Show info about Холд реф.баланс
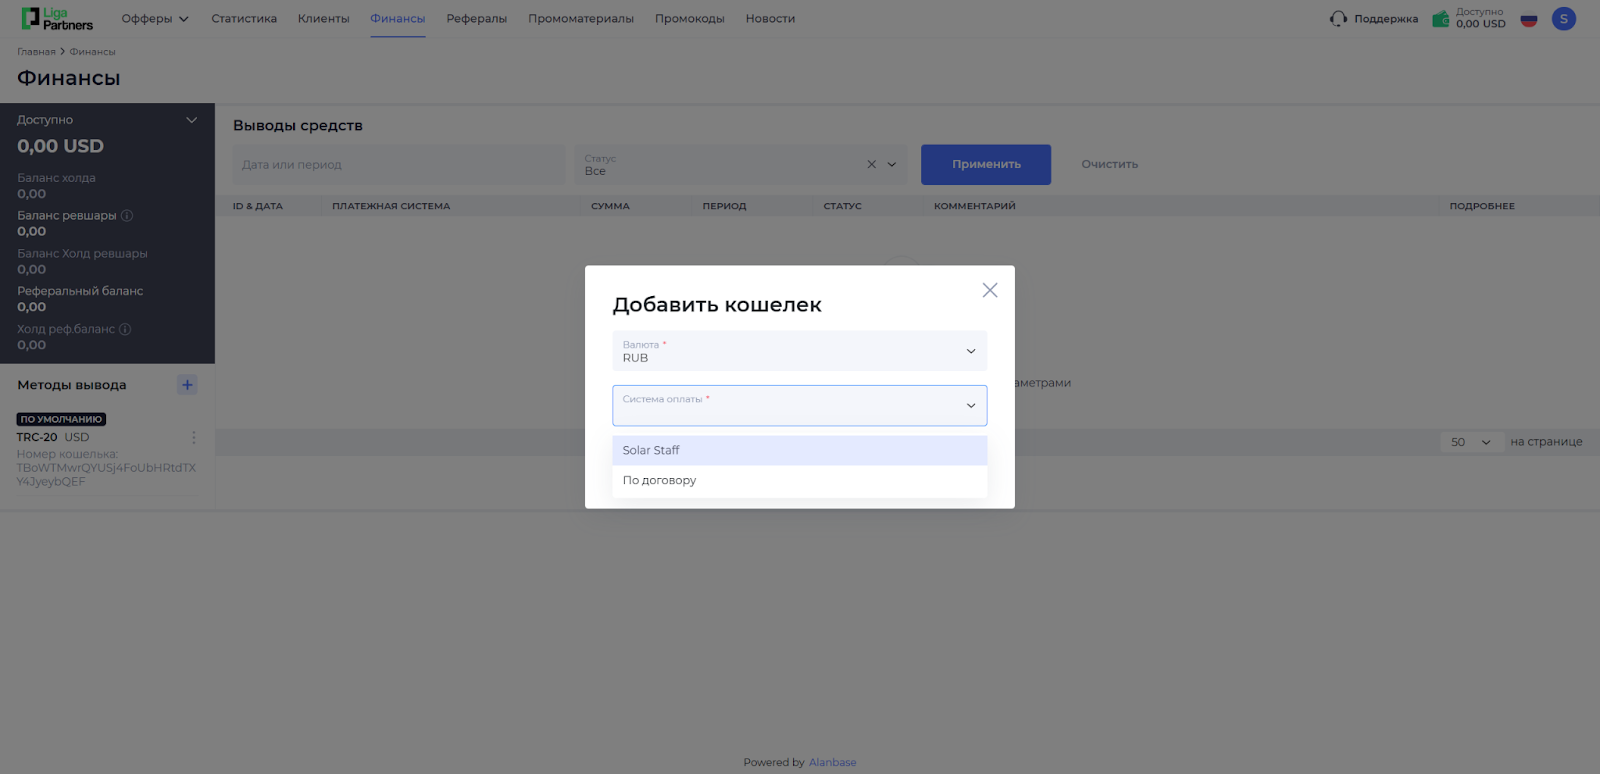Image resolution: width=1600 pixels, height=774 pixels. point(125,329)
